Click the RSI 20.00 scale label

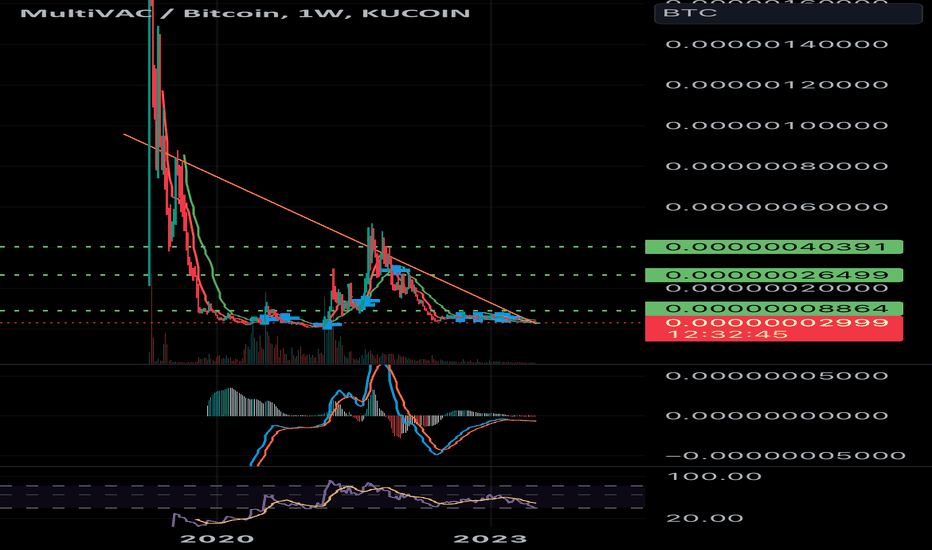click(705, 518)
